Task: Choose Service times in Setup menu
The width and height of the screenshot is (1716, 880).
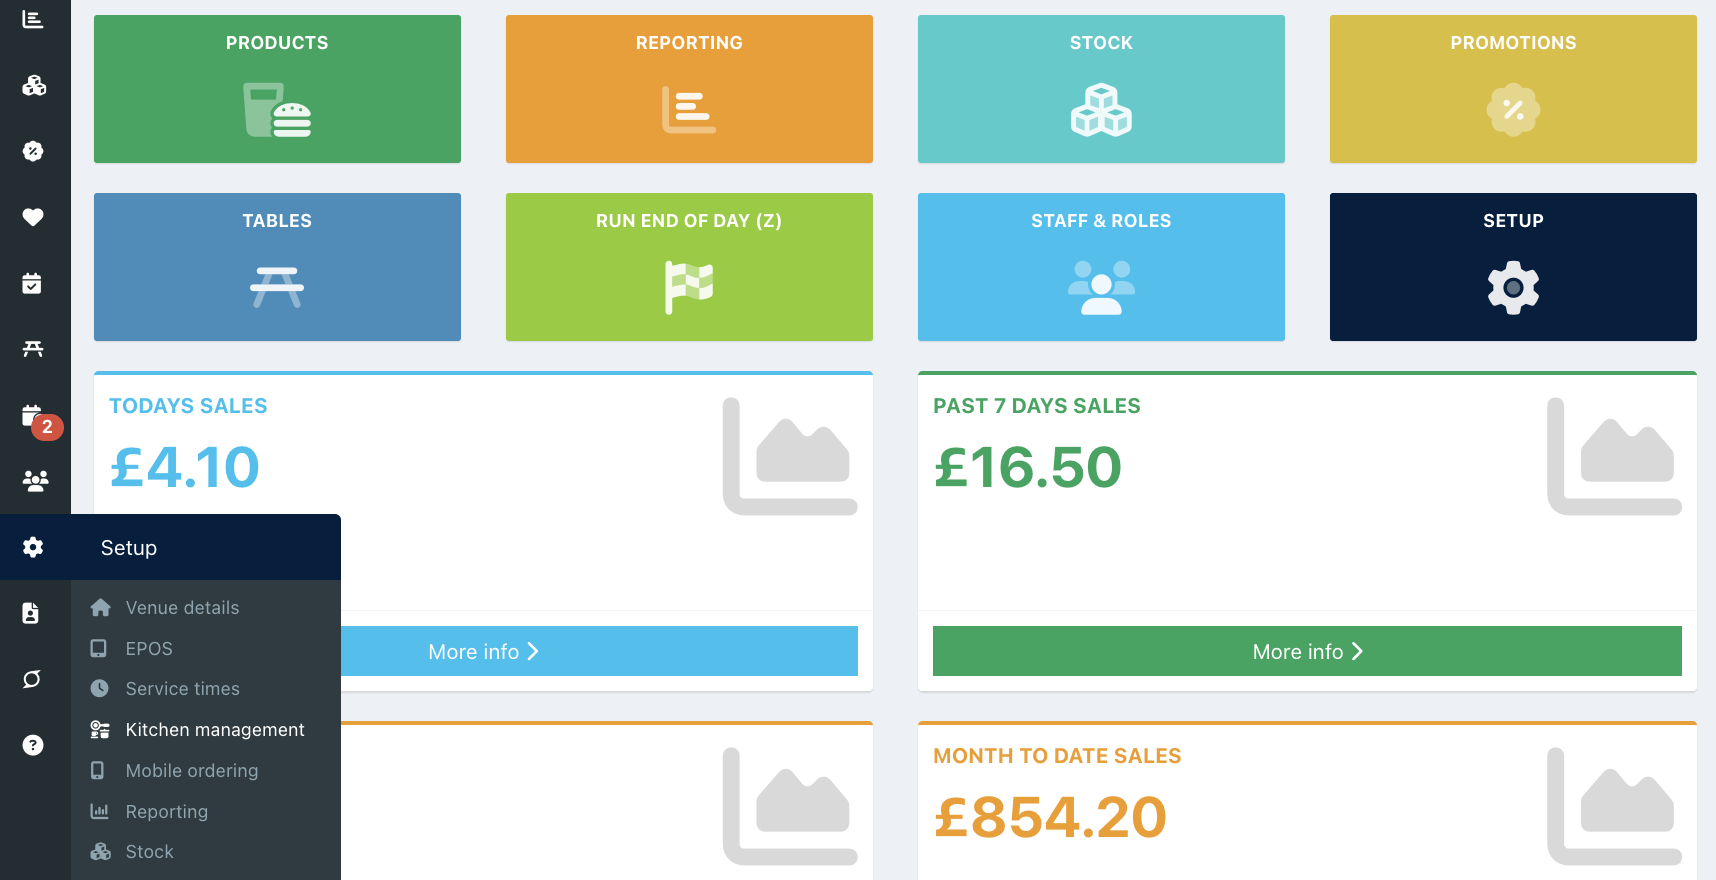Action: tap(182, 689)
